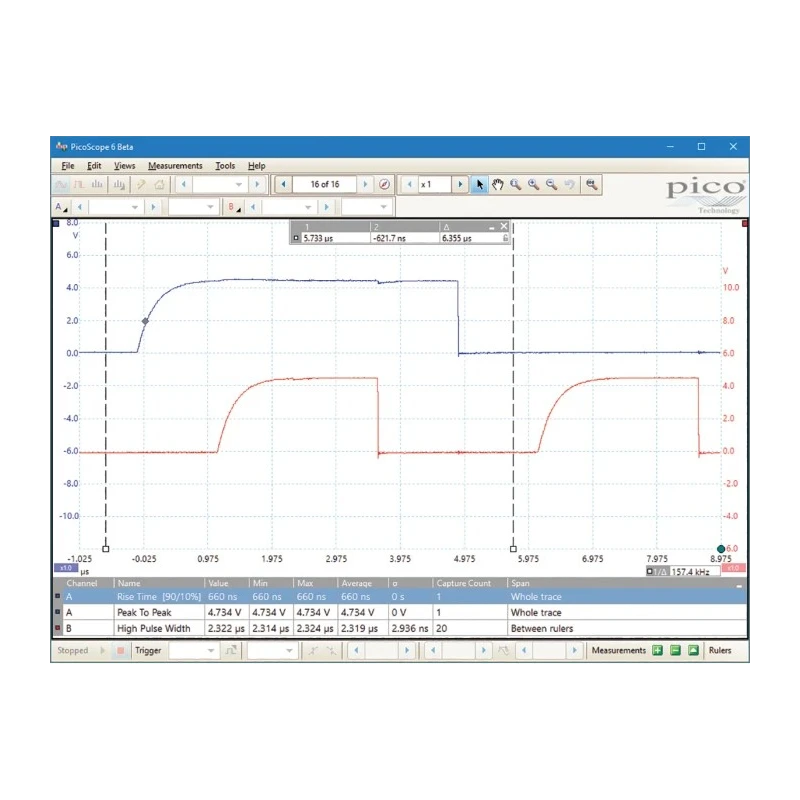Screen dimensions: 800x800
Task: Open Channel B coupling dropdown
Action: pos(383,207)
